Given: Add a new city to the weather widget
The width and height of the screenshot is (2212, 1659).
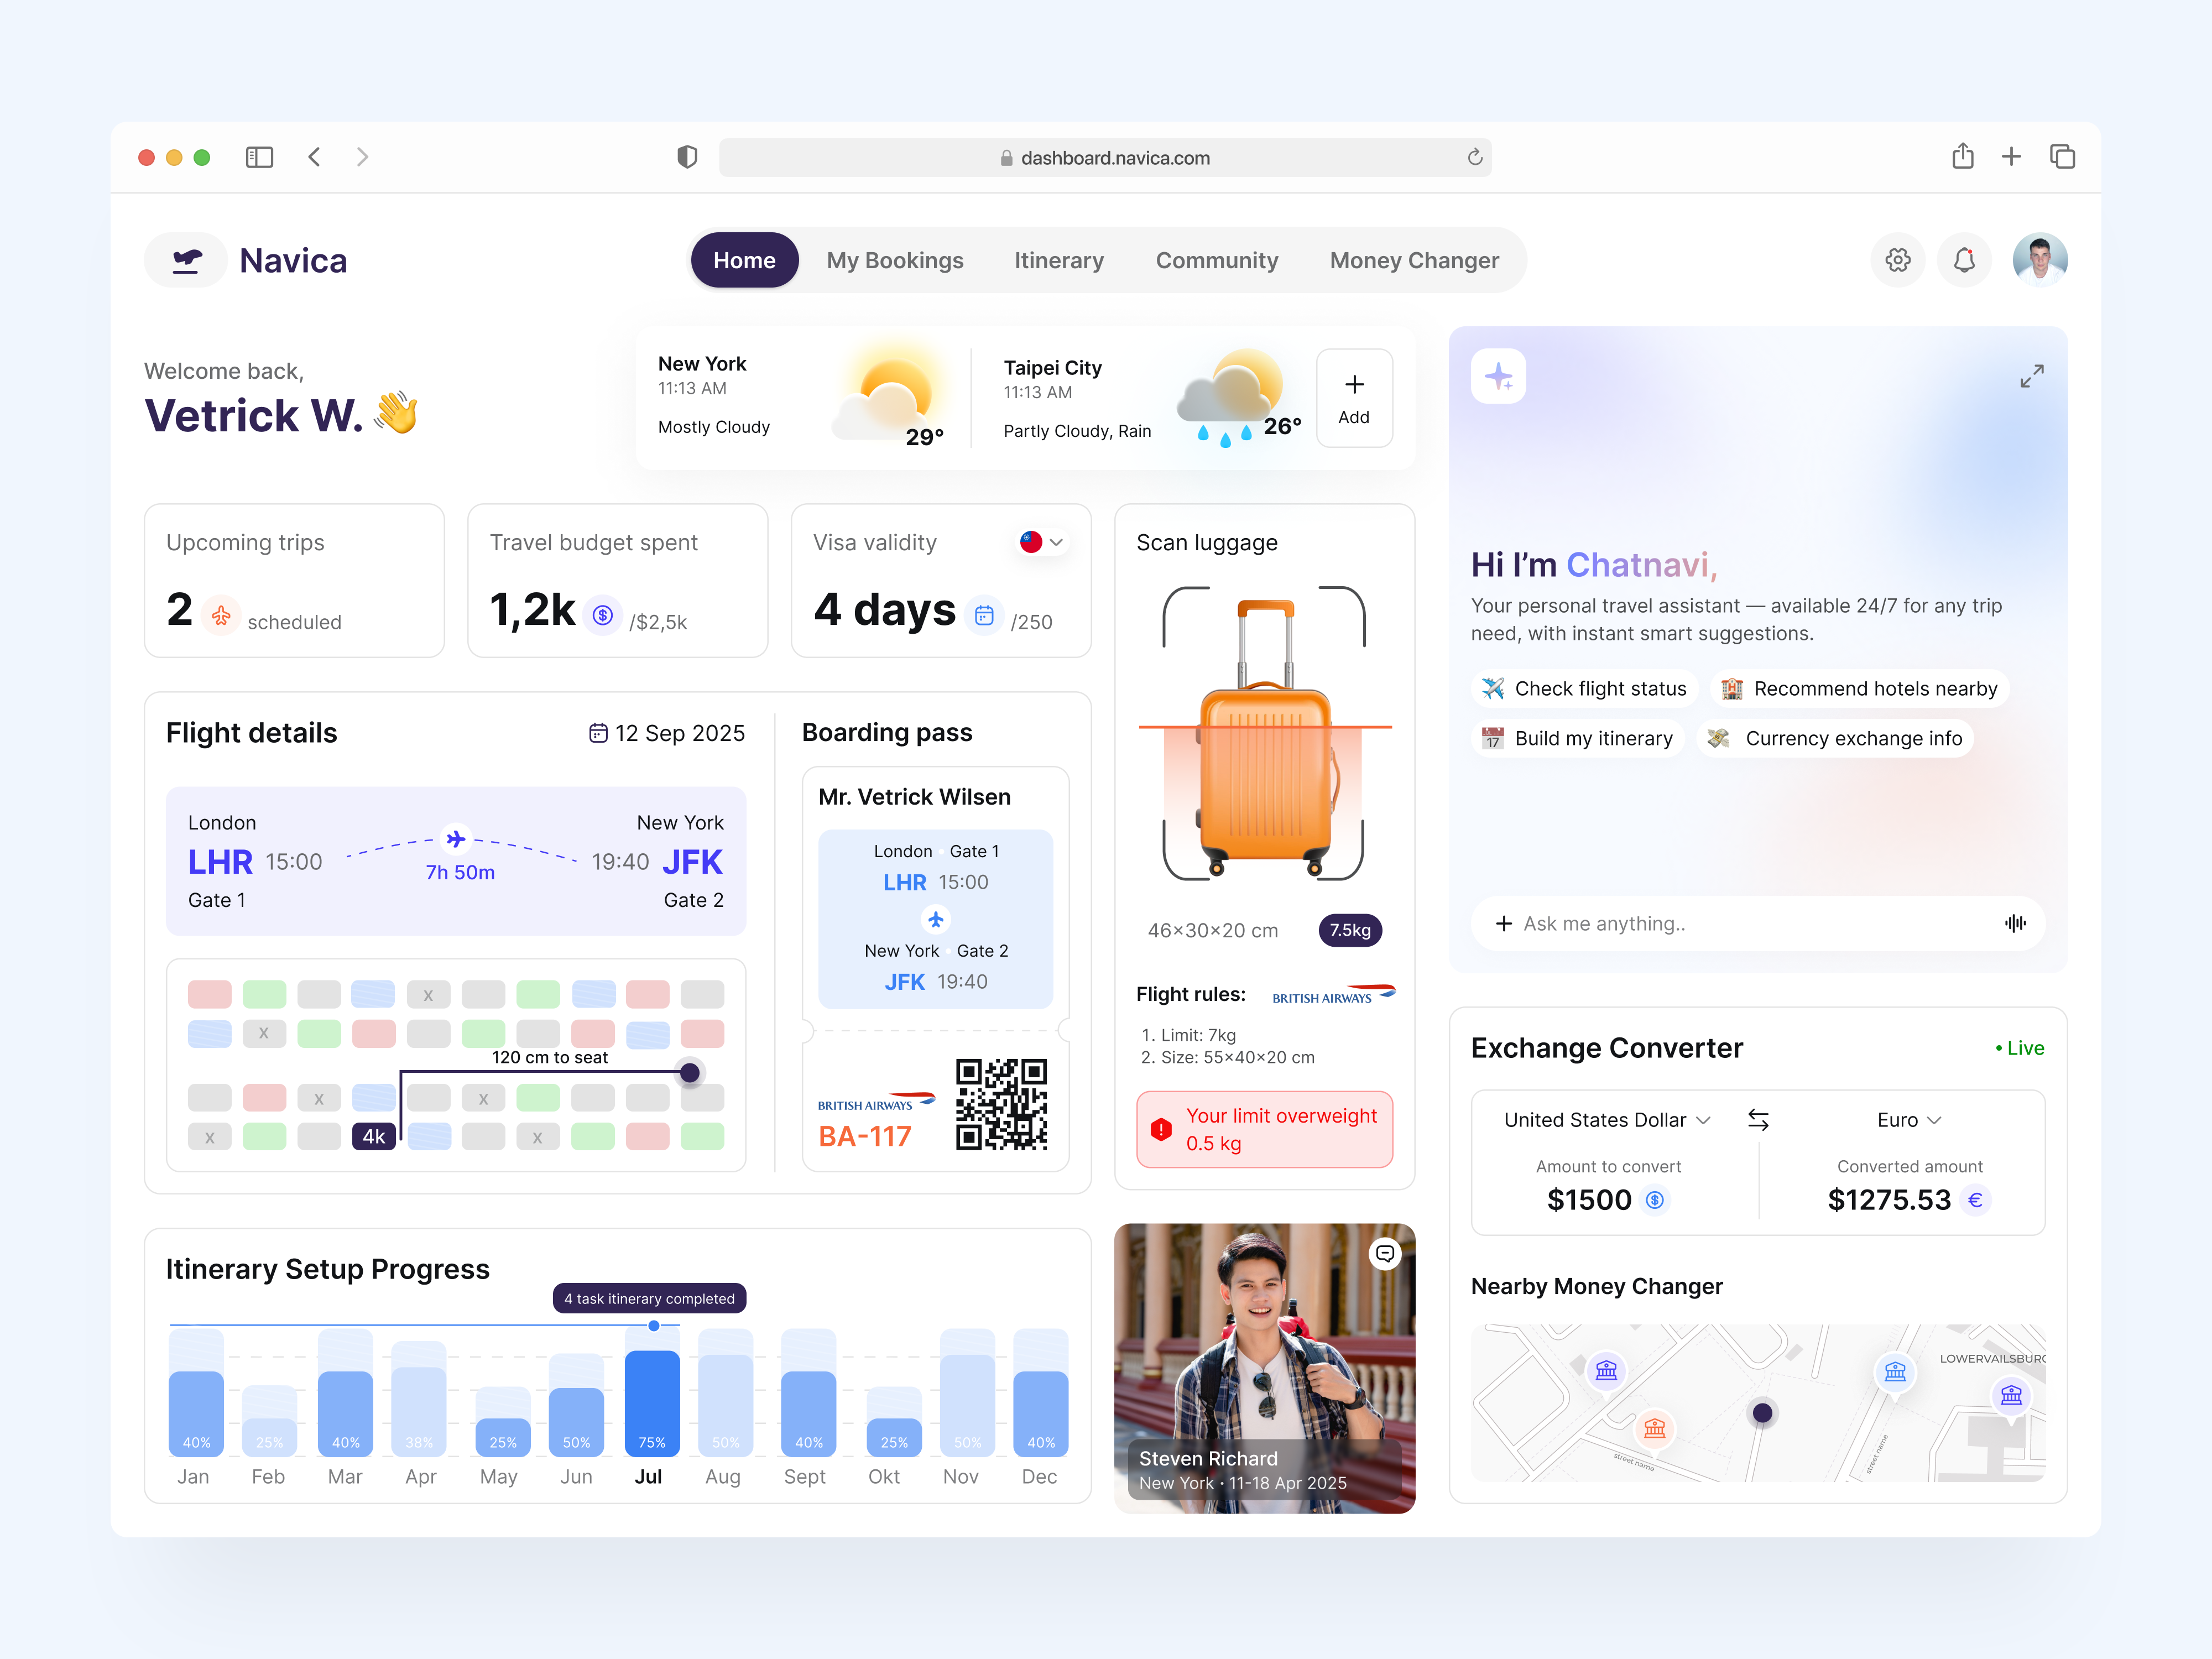Looking at the screenshot, I should [x=1355, y=398].
